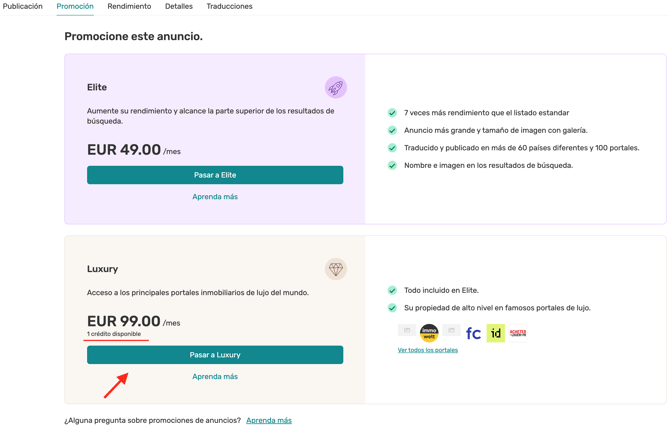Click the checkmark beside 'Todo incluido en Elite'
The image size is (670, 427).
click(x=392, y=290)
